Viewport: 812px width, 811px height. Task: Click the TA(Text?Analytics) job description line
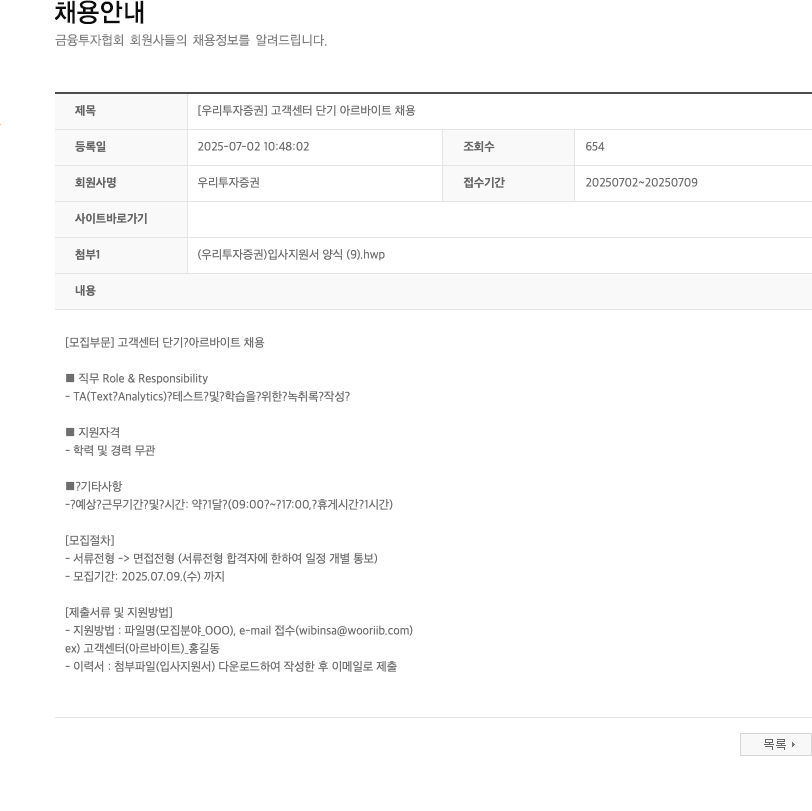click(207, 396)
